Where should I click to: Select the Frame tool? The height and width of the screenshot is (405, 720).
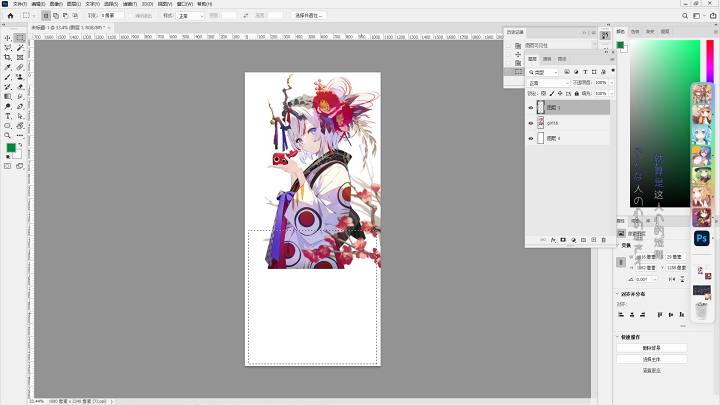click(20, 57)
